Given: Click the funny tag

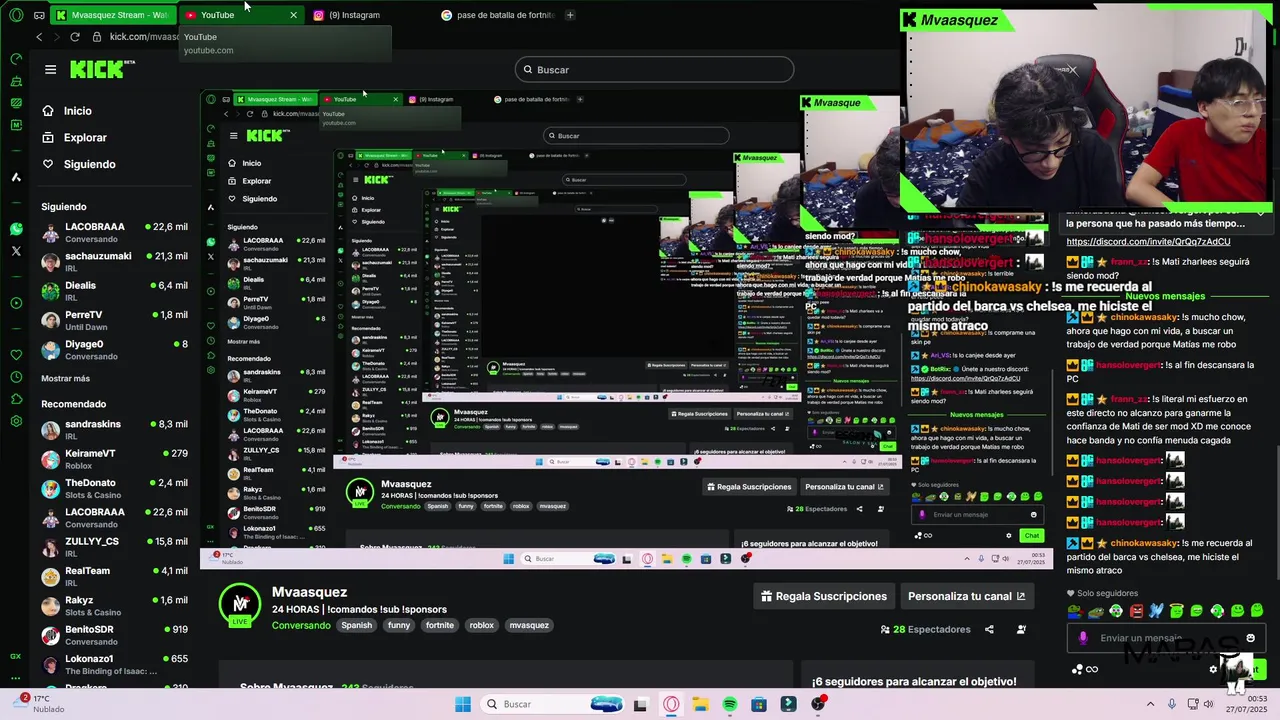Looking at the screenshot, I should coord(399,625).
